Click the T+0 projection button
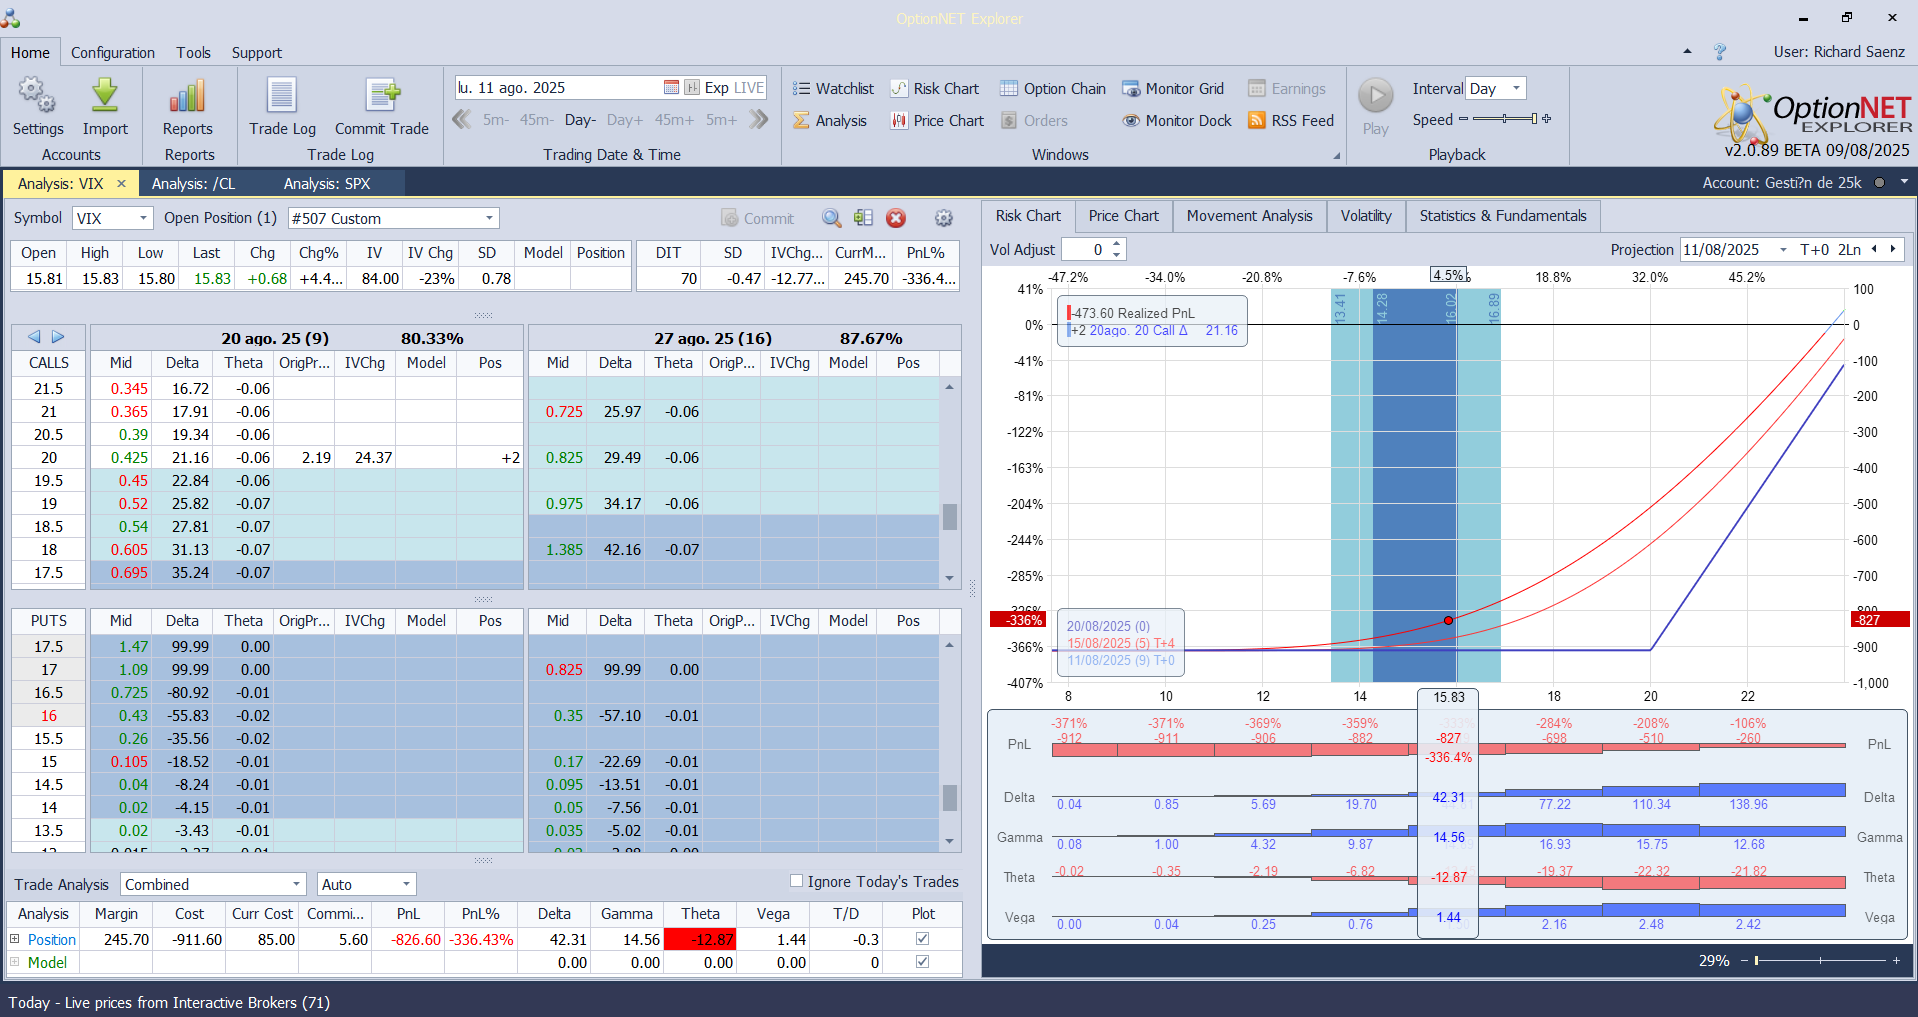The width and height of the screenshot is (1918, 1017). (x=1814, y=249)
